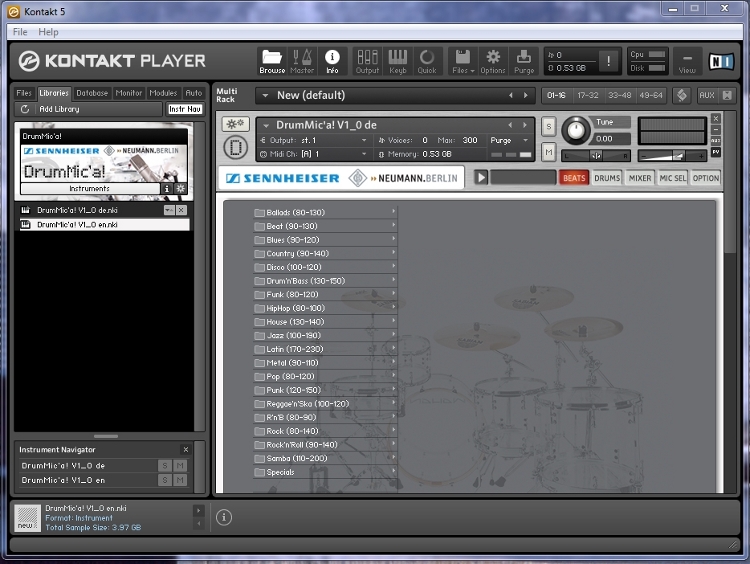Toggle the PV button on instrument
This screenshot has height=564, width=750.
coord(716,152)
